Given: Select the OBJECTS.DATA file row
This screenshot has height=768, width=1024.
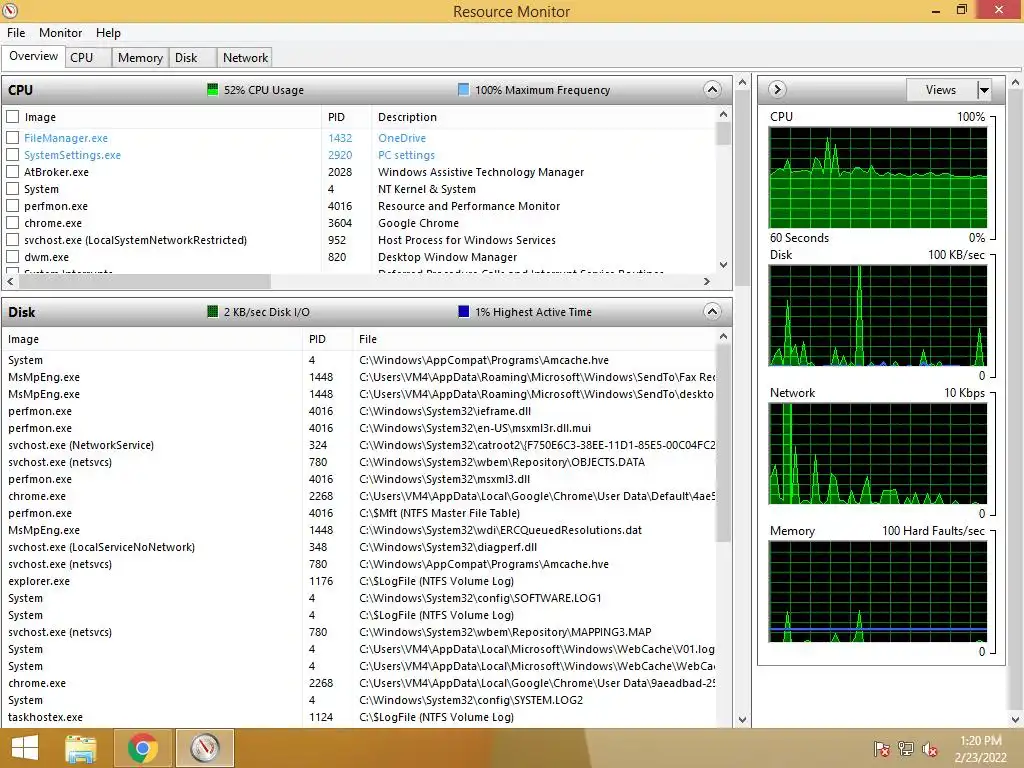Looking at the screenshot, I should 359,462.
